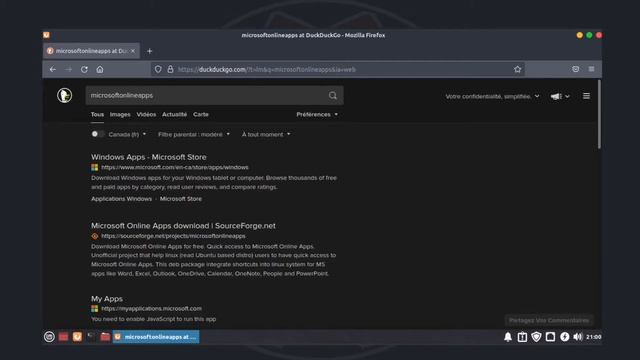Click the shield icon in system tray

536,337
